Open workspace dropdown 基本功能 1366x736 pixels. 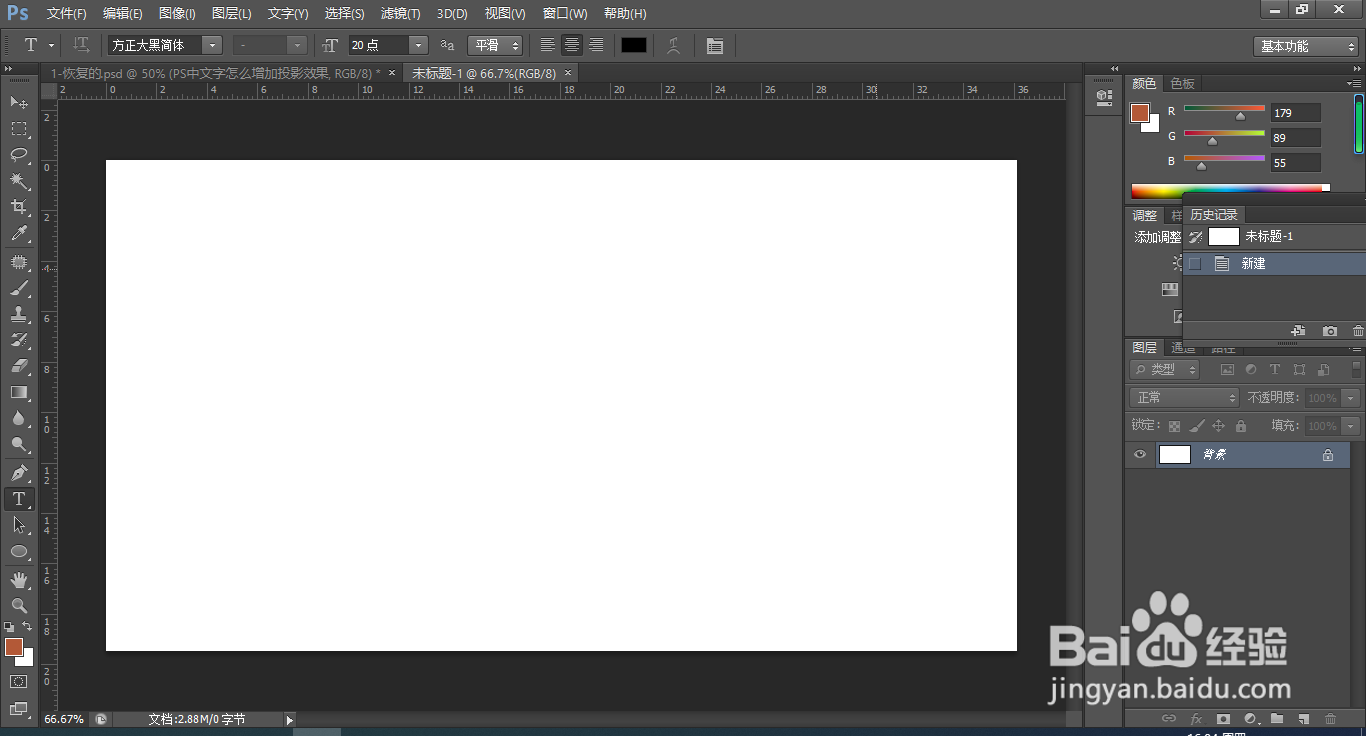1305,46
